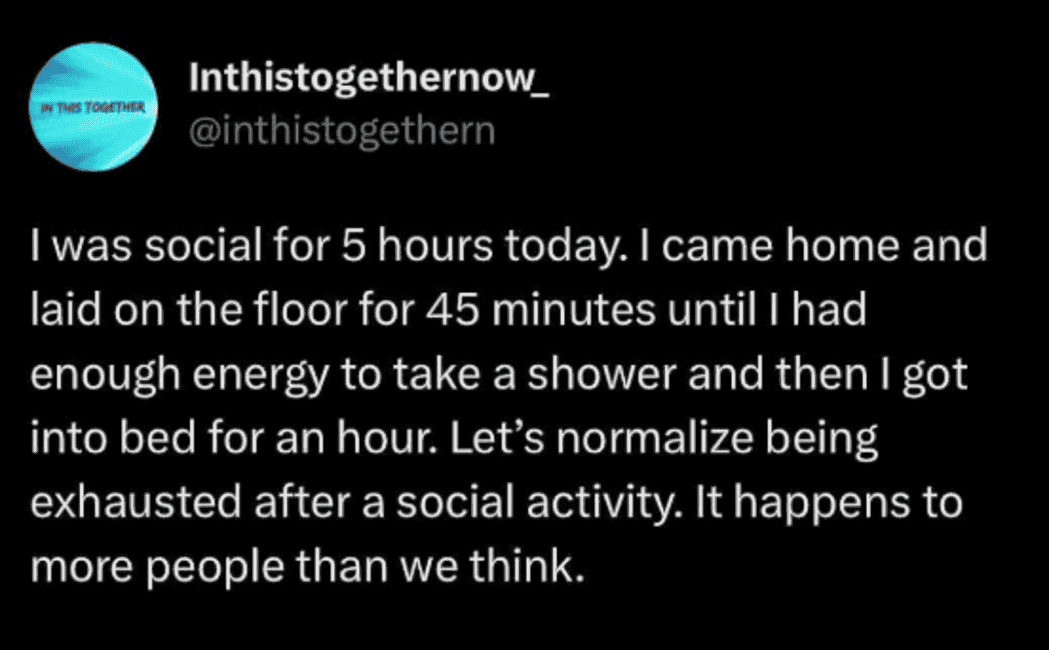Viewport: 1049px width, 650px height.
Task: Visit the @inthistogethern handle link
Action: pos(342,130)
